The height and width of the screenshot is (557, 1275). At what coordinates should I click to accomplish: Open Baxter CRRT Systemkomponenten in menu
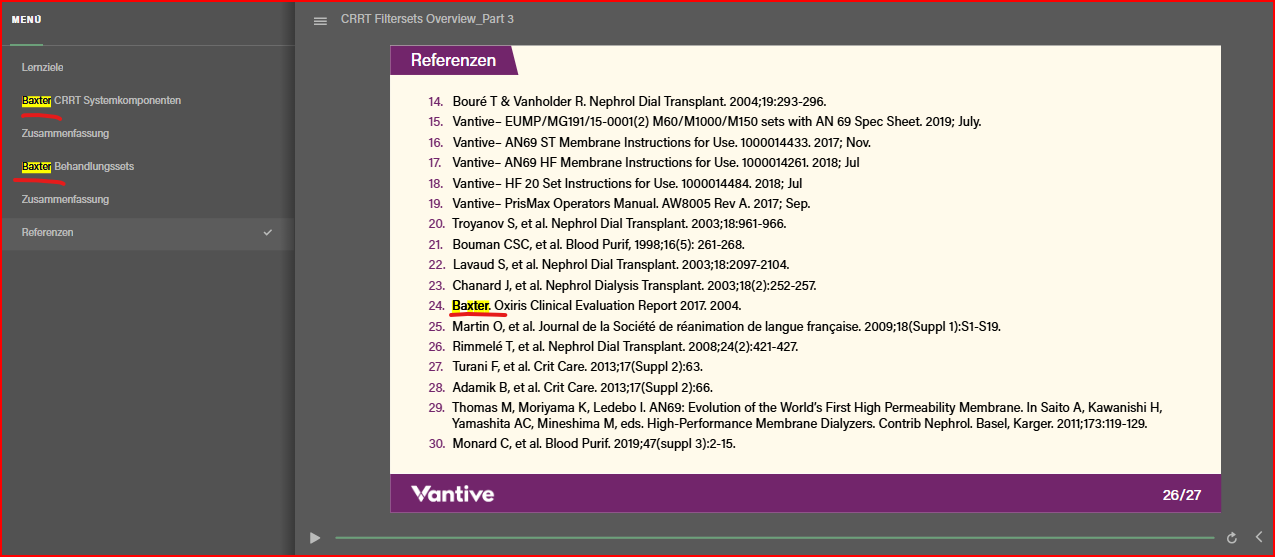[x=101, y=101]
